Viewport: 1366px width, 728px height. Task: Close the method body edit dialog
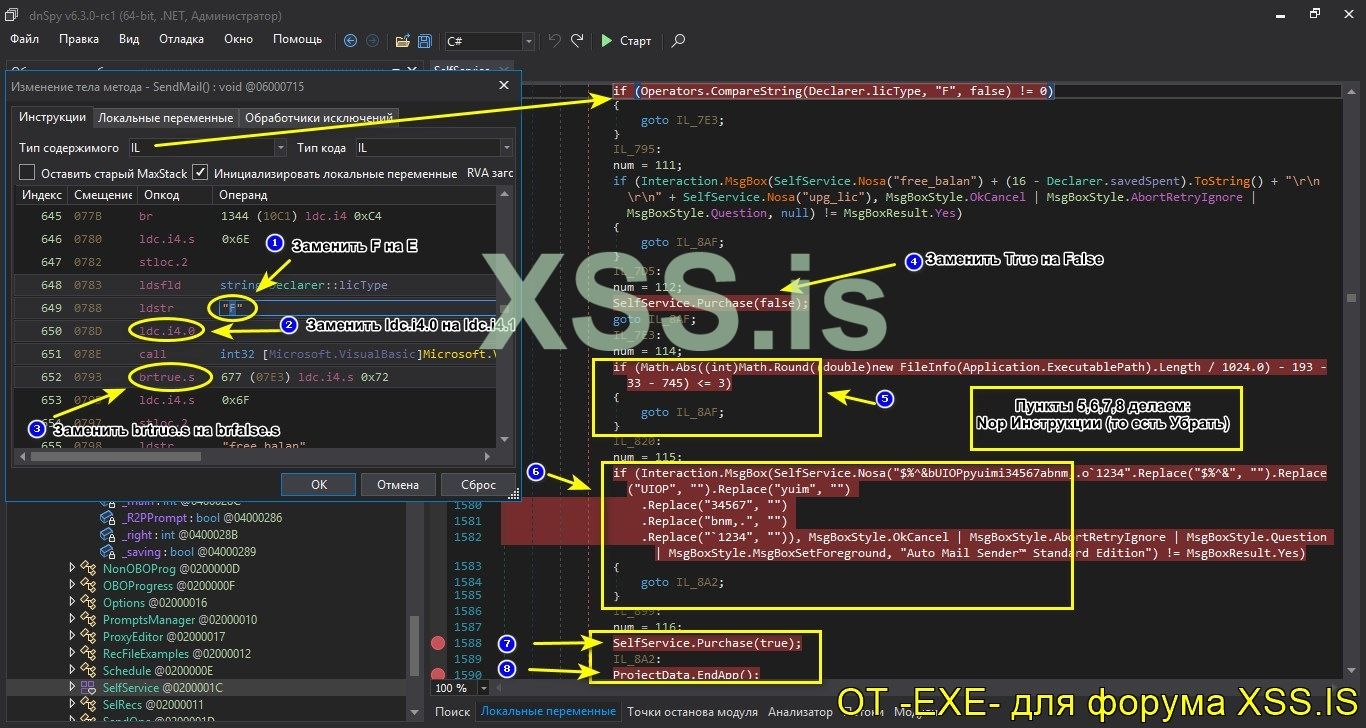coord(503,87)
